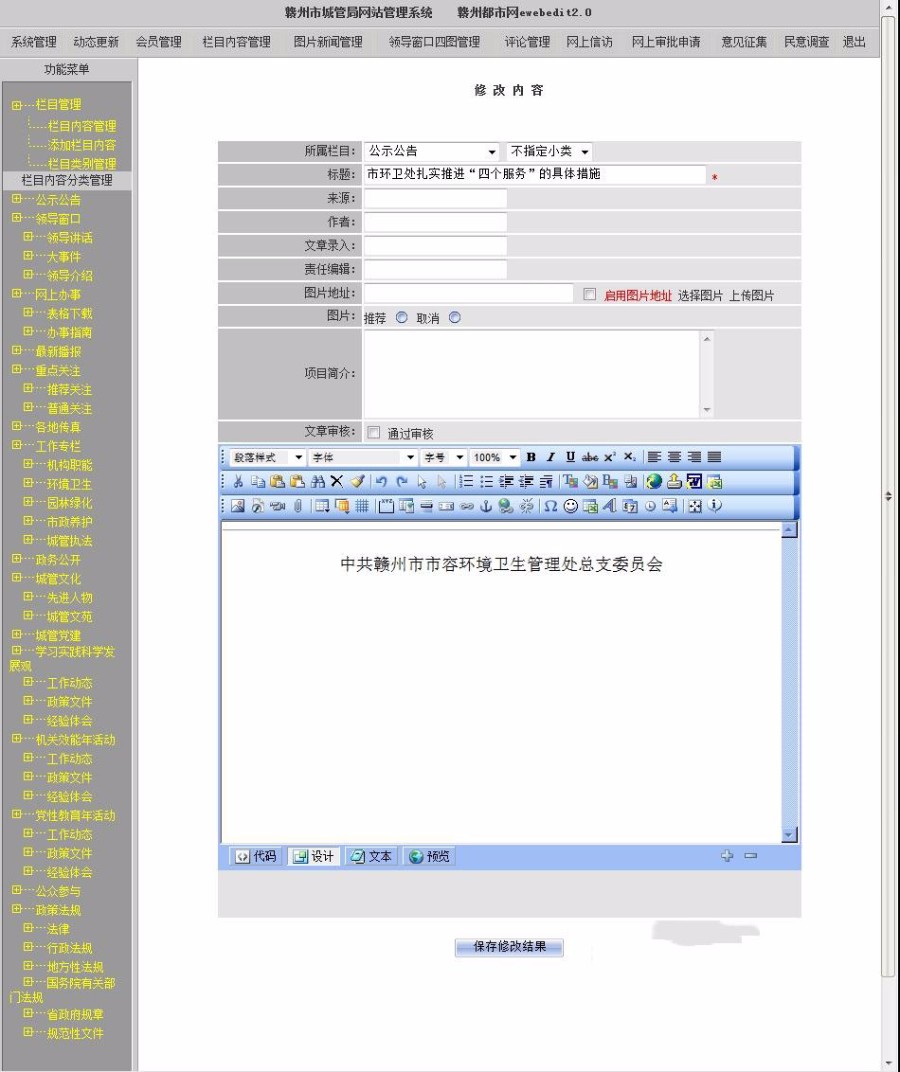
Task: Click the globe icon in the editor toolbar
Action: 654,481
